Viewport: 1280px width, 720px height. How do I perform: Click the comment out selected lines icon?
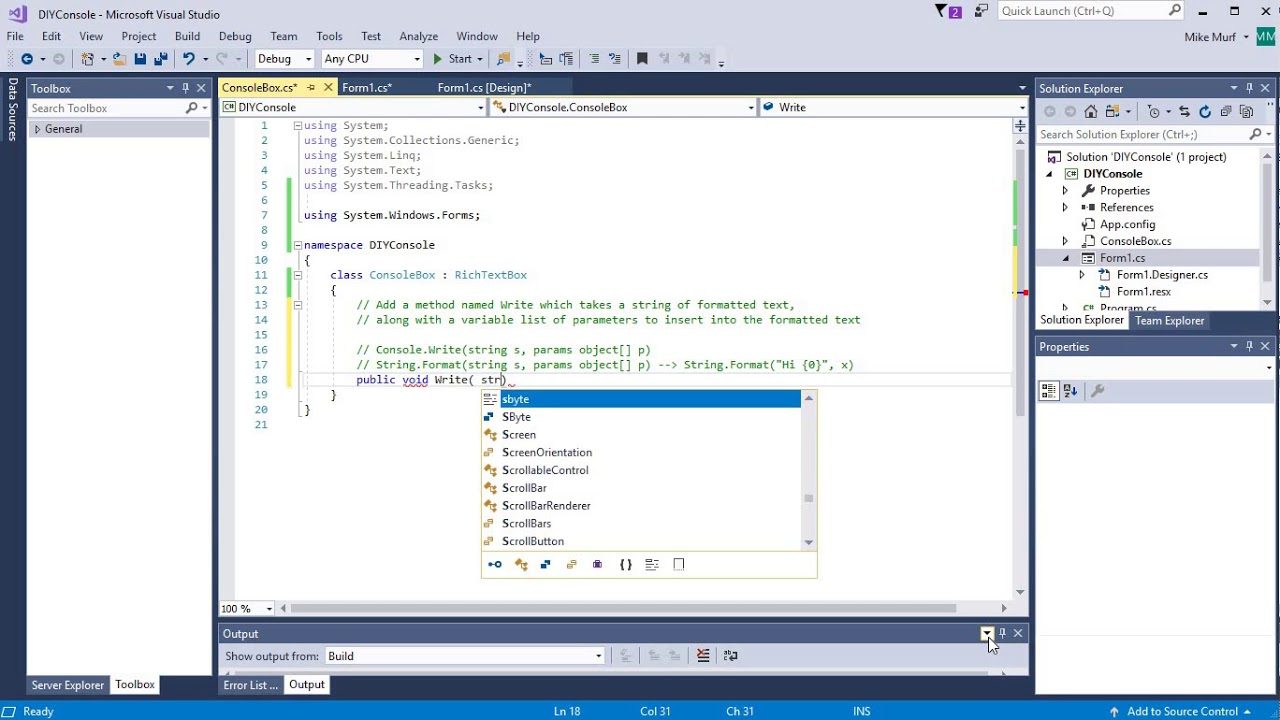pyautogui.click(x=594, y=59)
